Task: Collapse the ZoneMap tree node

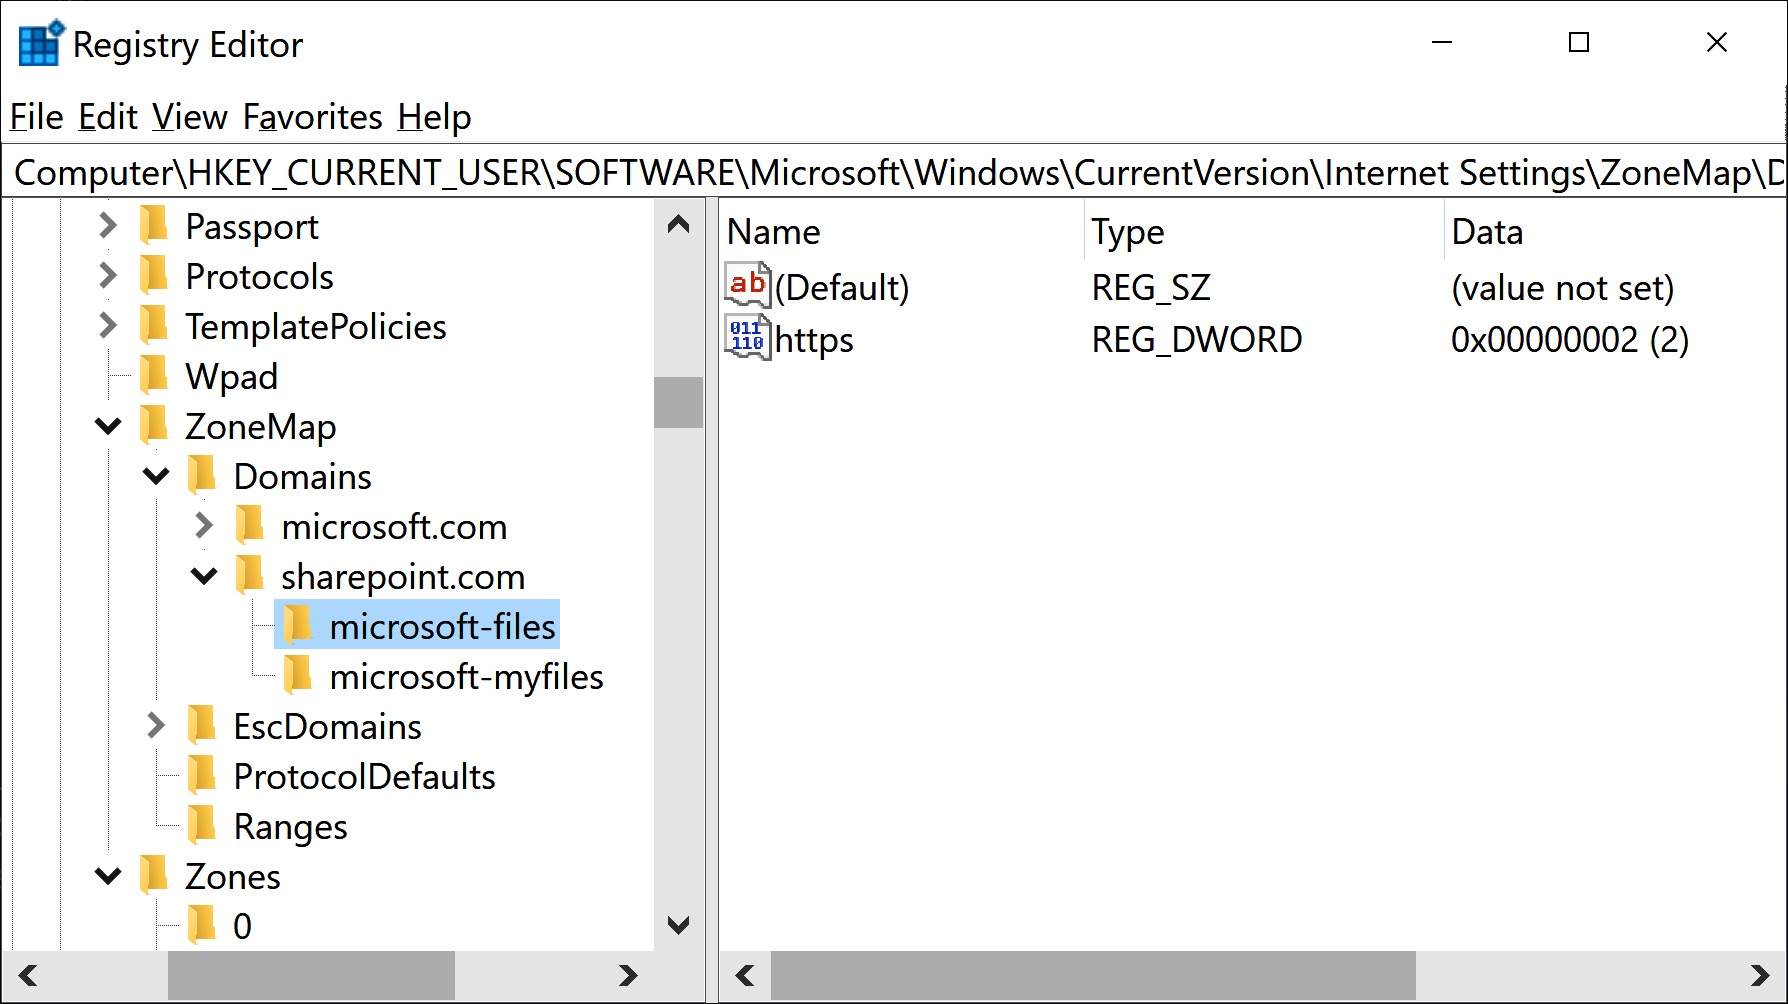Action: pos(108,426)
